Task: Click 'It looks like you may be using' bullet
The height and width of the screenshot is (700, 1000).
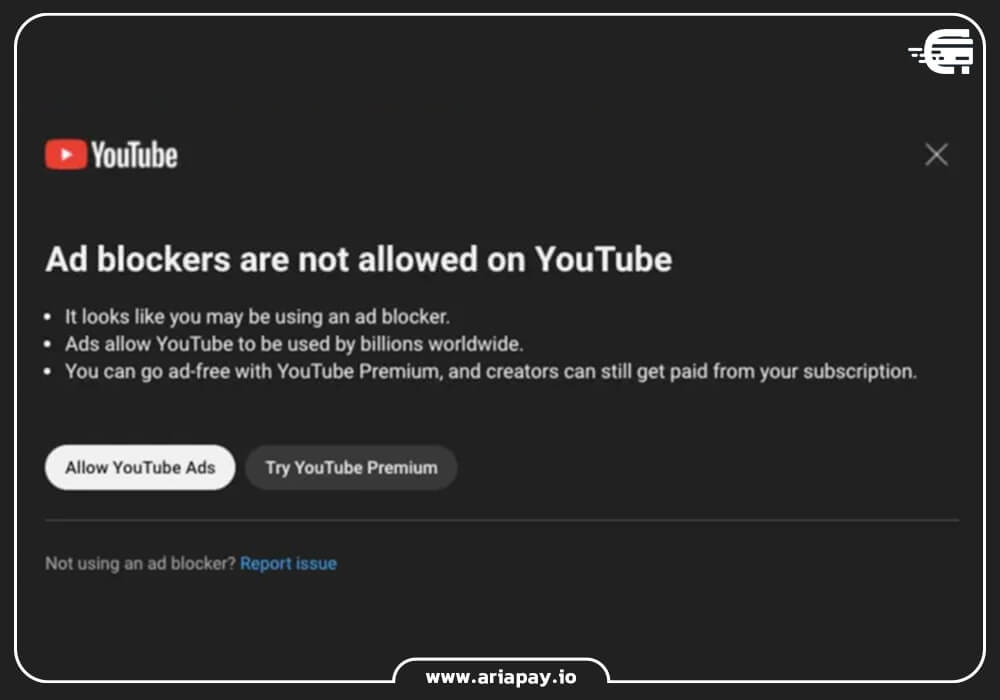Action: point(257,317)
